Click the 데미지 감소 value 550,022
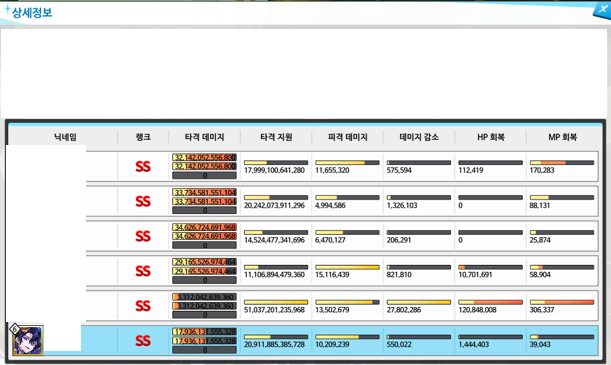Screen dimensions: 611x365 (399, 344)
